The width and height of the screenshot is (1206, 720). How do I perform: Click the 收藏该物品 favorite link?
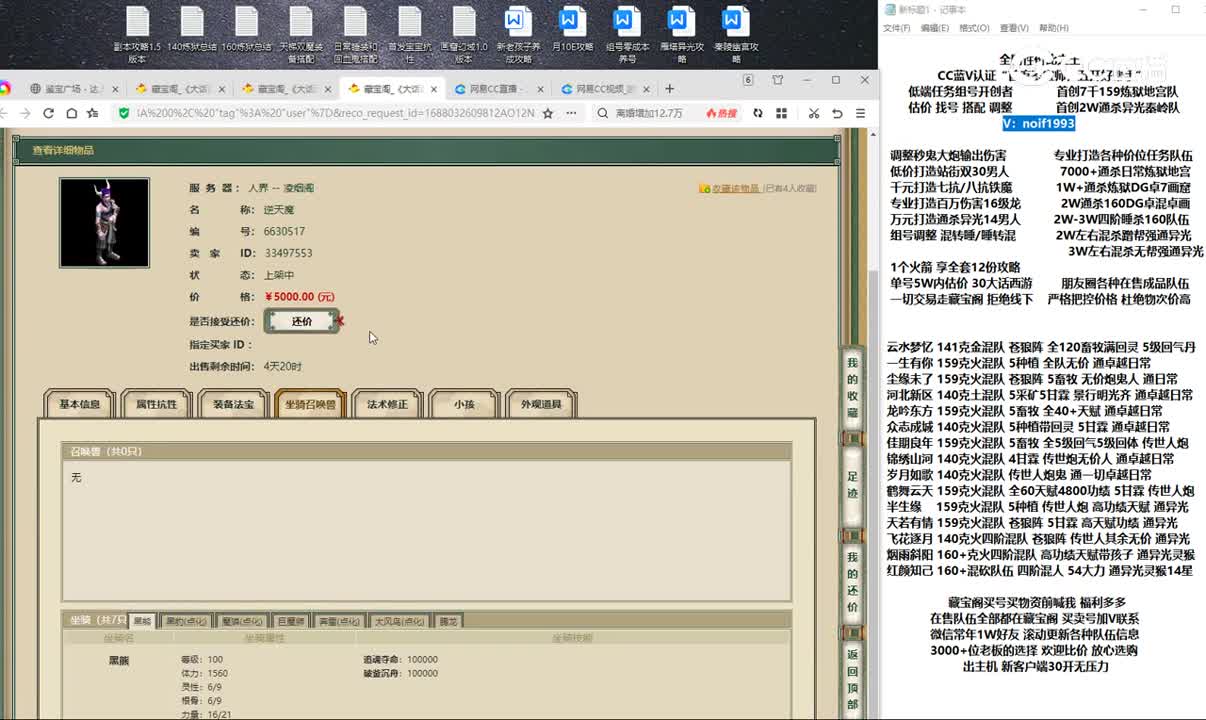(736, 188)
